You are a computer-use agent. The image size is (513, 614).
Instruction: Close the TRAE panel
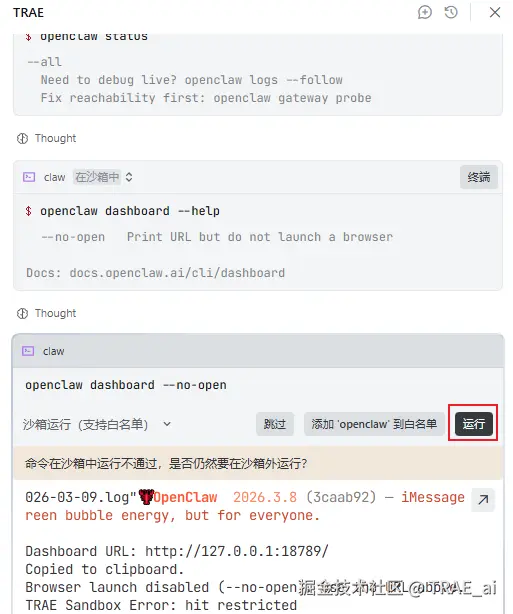click(495, 12)
